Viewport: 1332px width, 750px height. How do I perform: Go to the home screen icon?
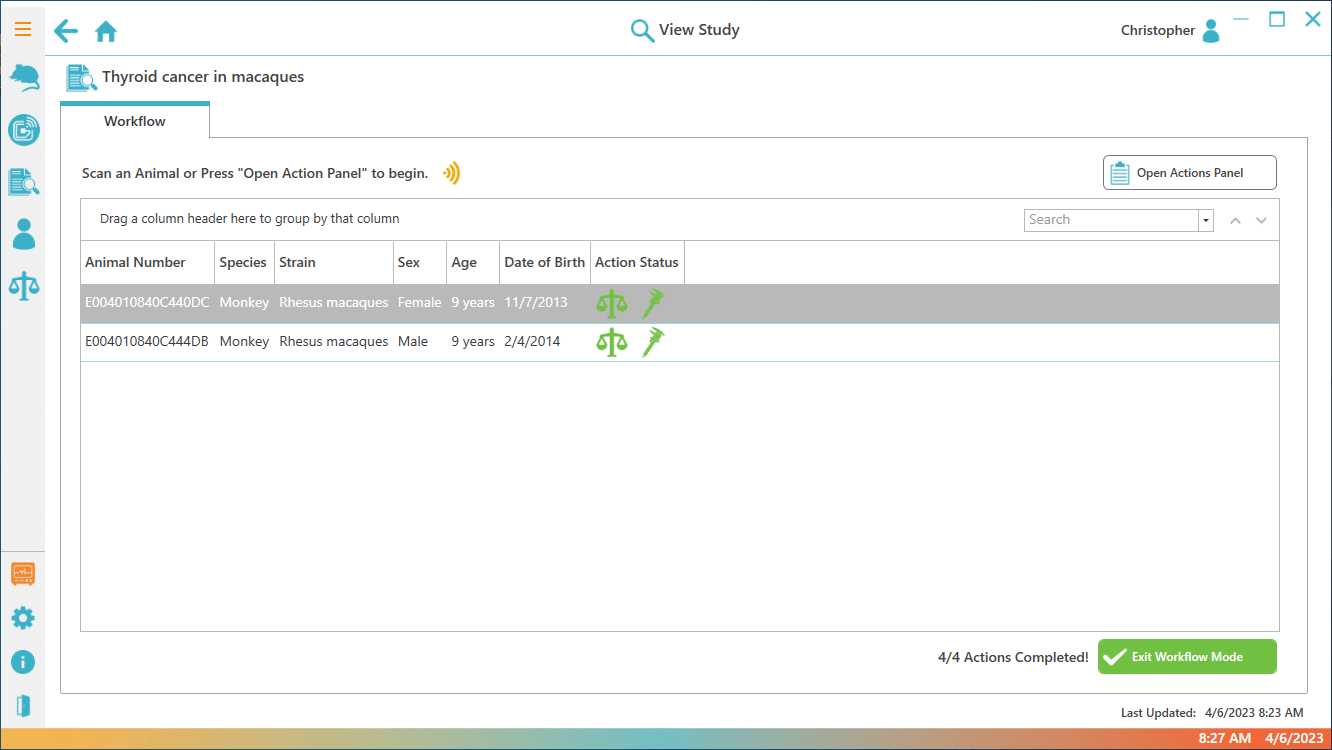[106, 32]
